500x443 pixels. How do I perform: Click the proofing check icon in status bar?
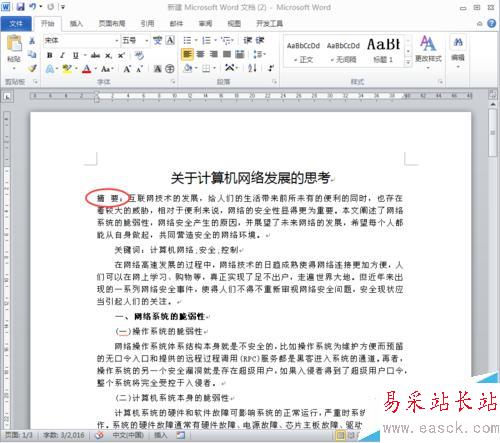point(99,435)
